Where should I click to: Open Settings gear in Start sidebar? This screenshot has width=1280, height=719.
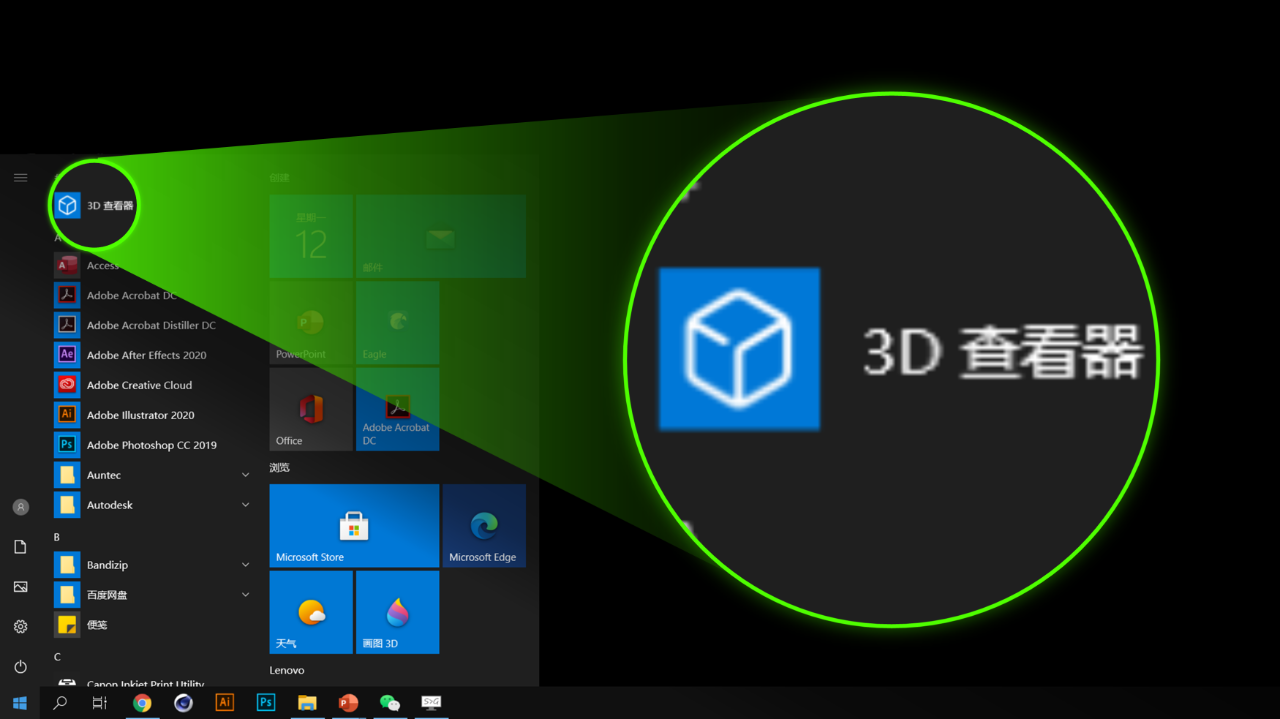(x=20, y=627)
